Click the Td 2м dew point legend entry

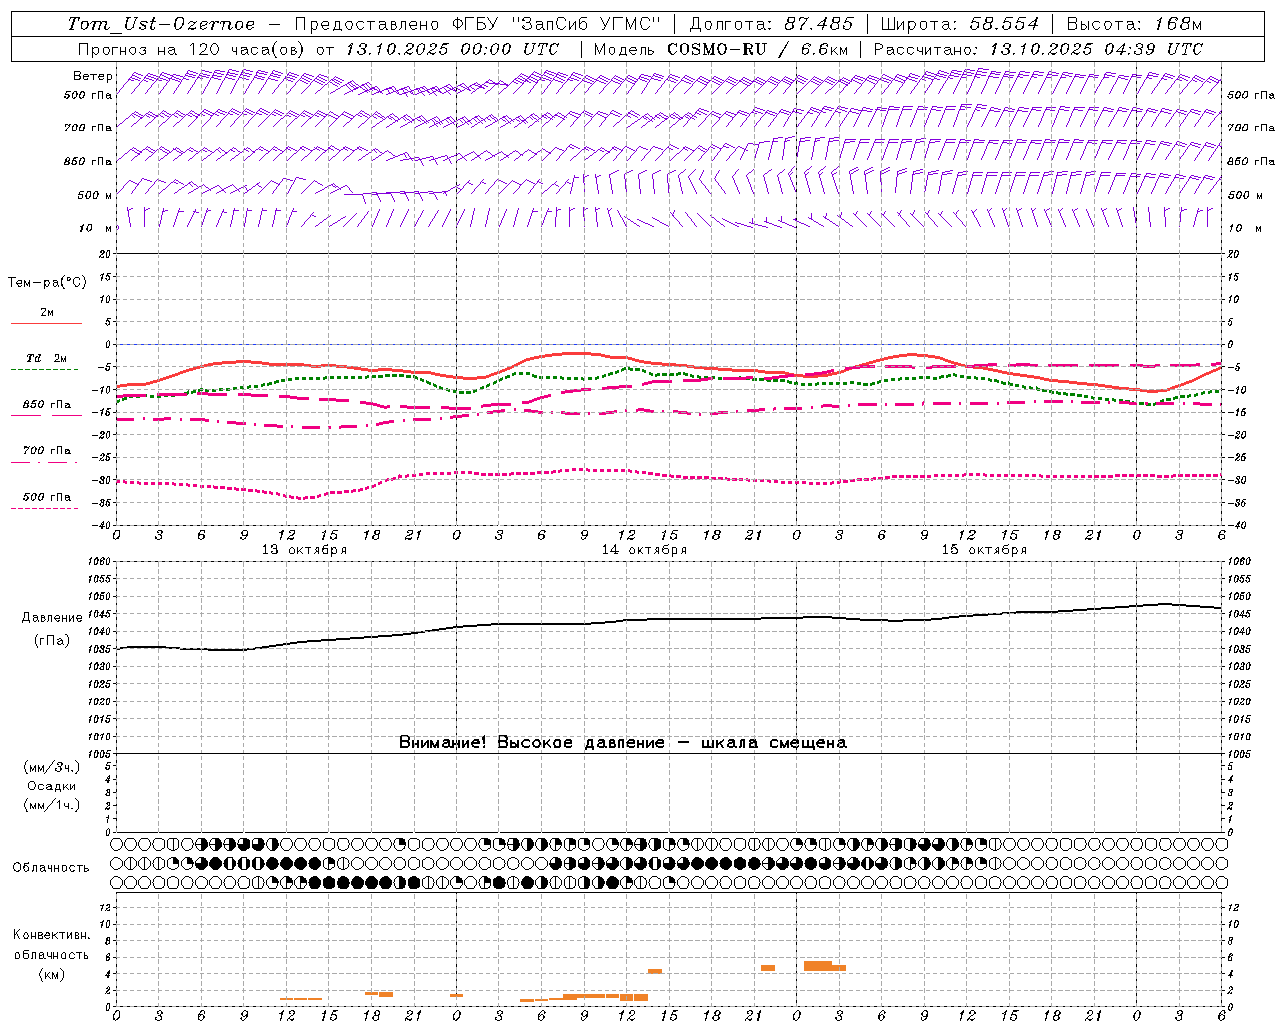(x=46, y=358)
